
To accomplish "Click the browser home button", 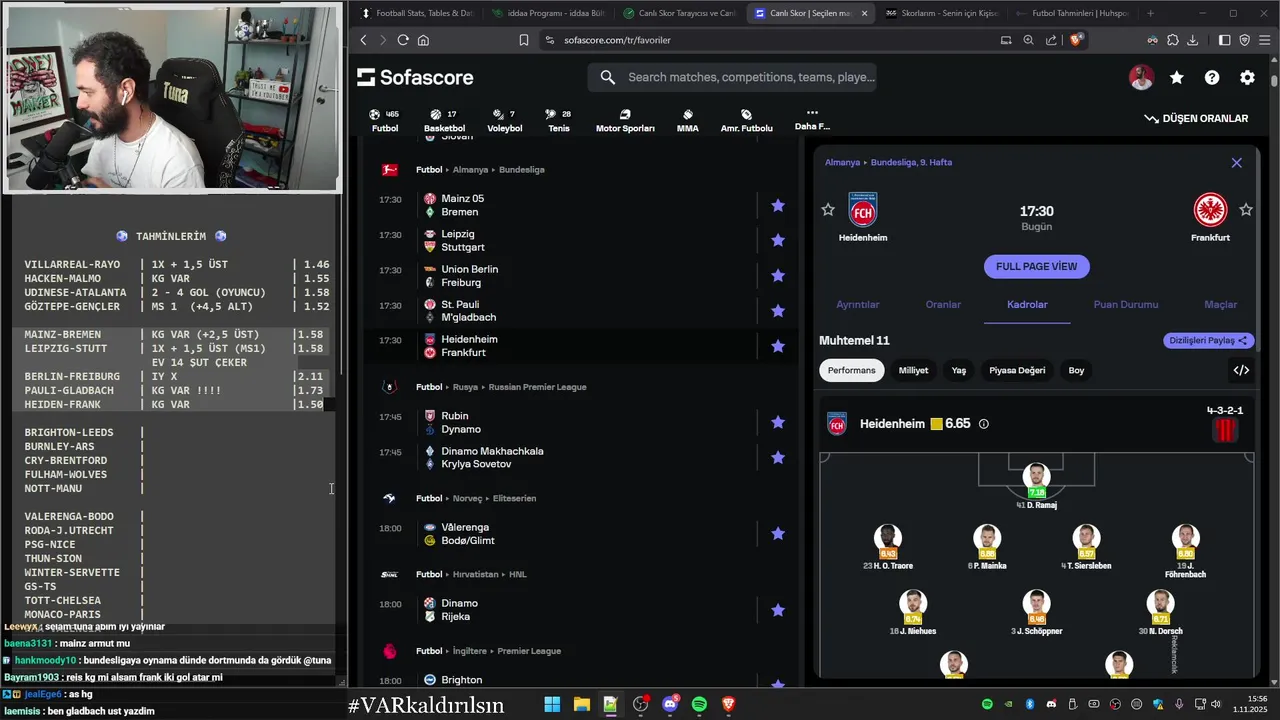I will point(423,40).
